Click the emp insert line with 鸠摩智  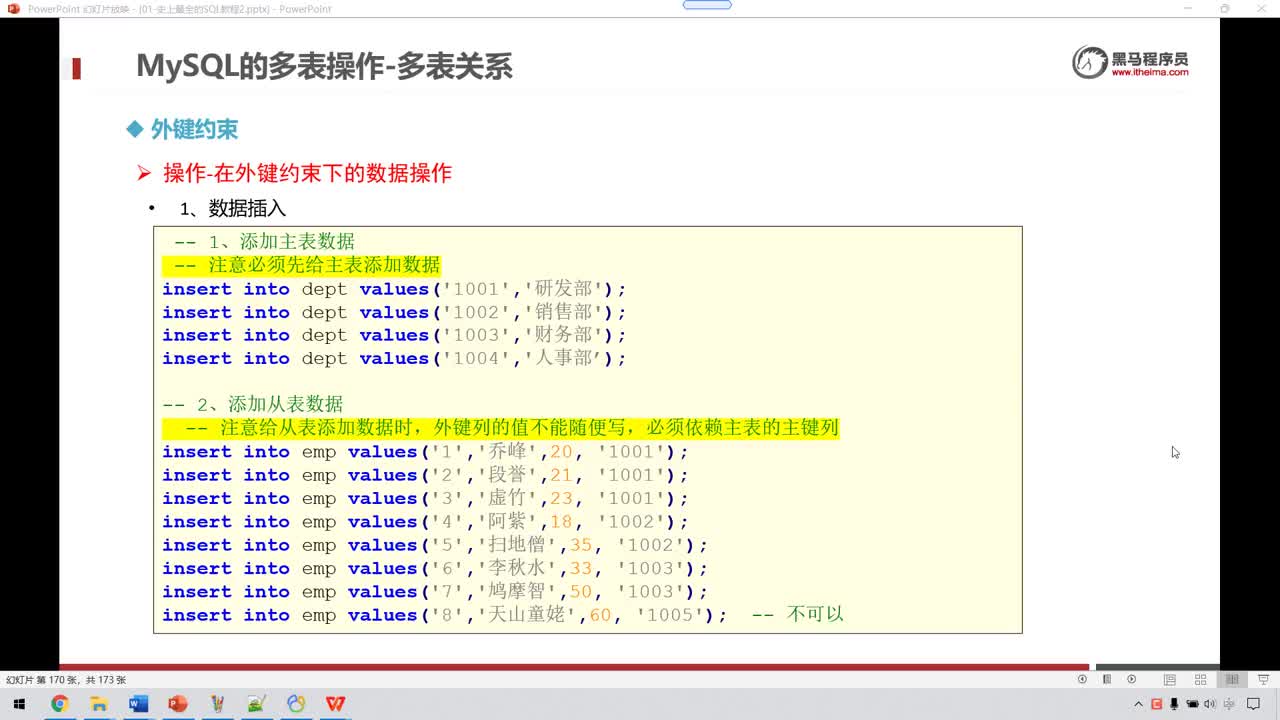click(435, 591)
